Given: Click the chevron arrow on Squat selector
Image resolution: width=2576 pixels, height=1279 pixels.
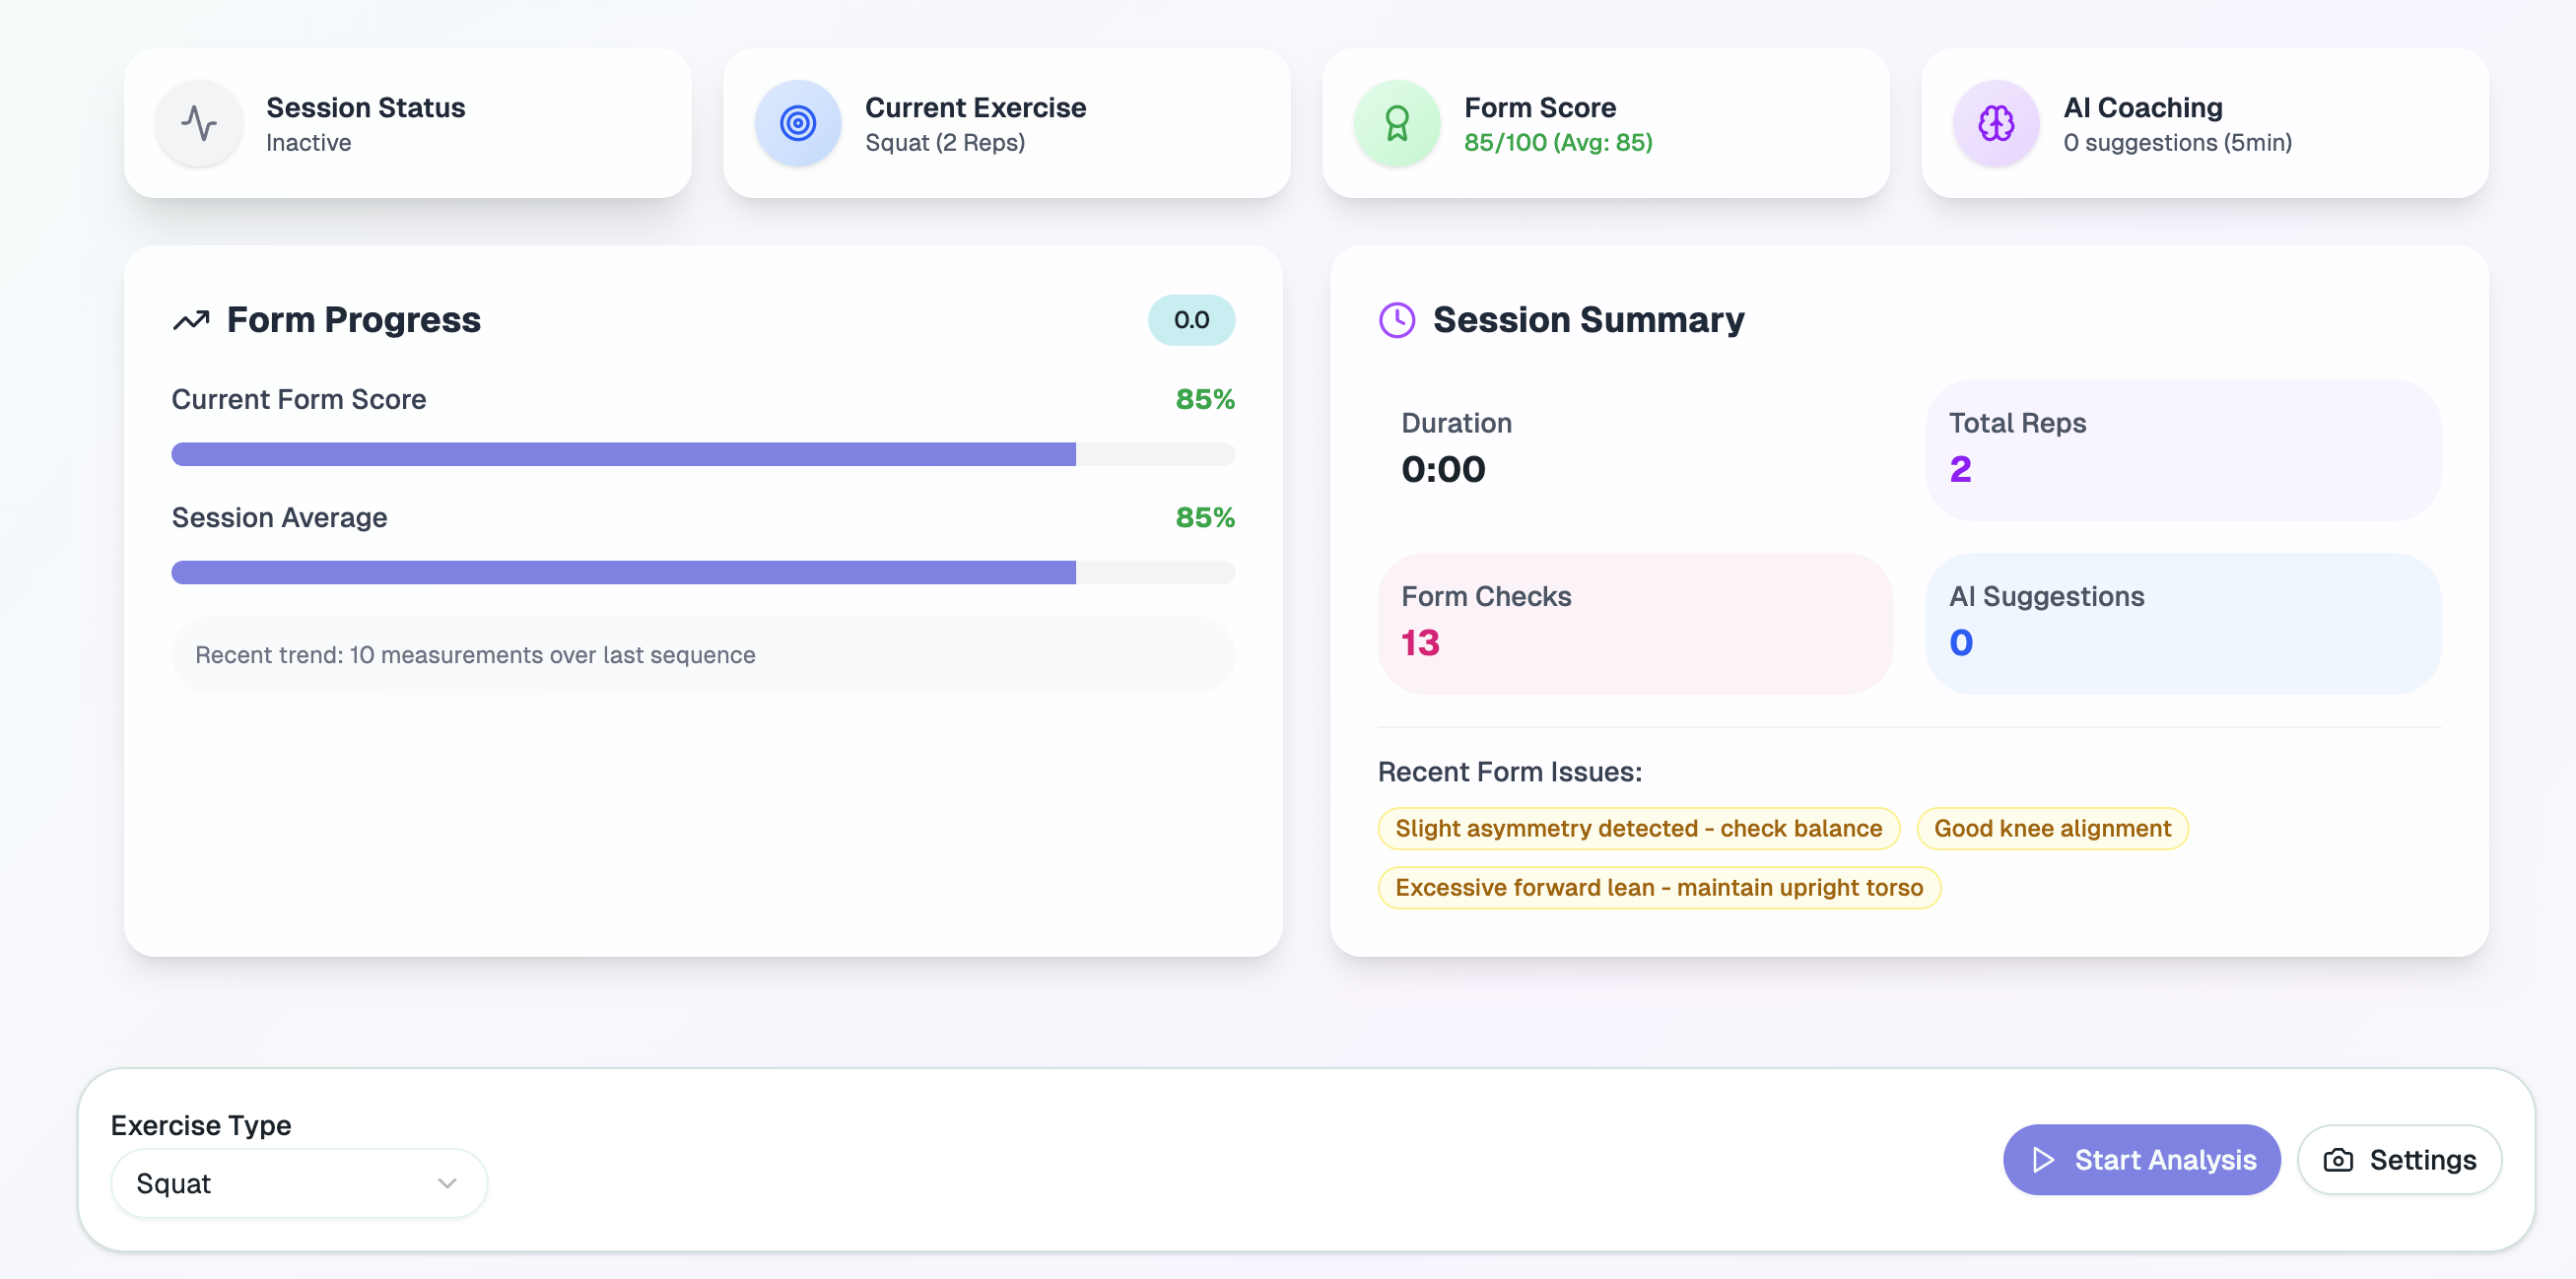Looking at the screenshot, I should click(447, 1183).
